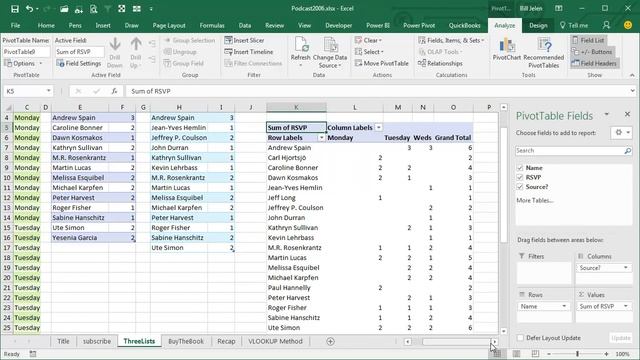Viewport: 640px width, 360px height.
Task: Uncheck the RSVP field checkbox
Action: 520,177
